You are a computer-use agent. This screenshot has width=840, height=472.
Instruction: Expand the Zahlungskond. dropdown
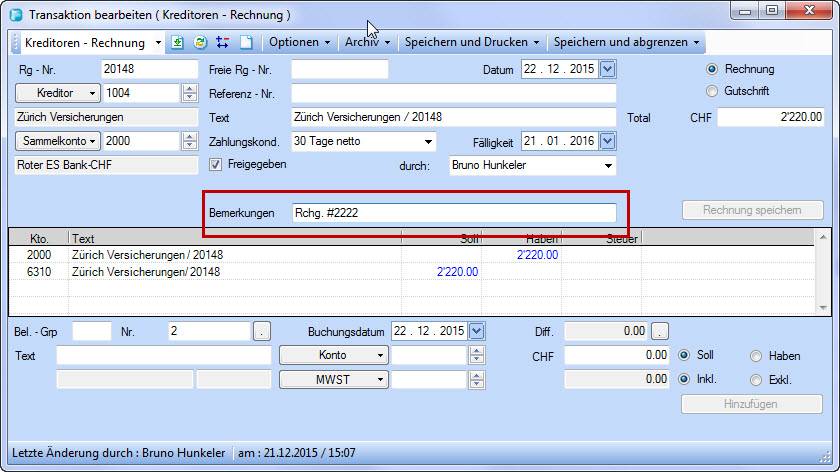[429, 142]
